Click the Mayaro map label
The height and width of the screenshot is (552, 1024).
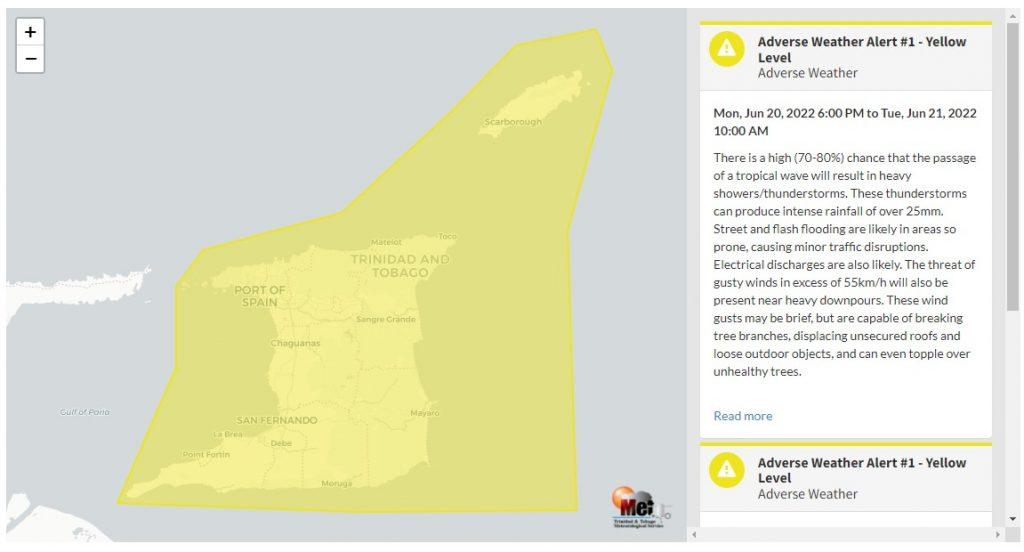point(424,413)
